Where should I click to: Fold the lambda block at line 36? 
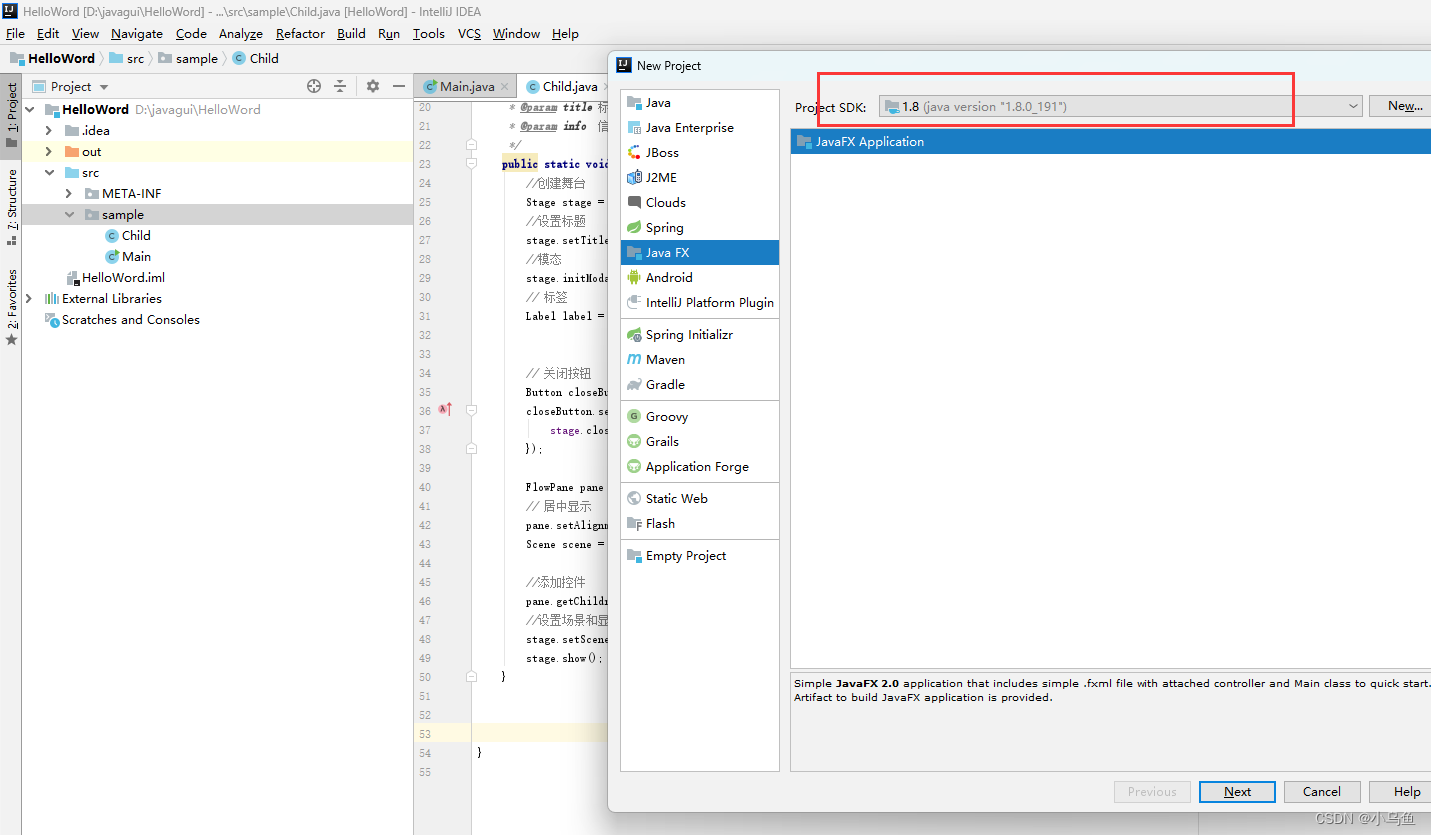click(x=471, y=411)
